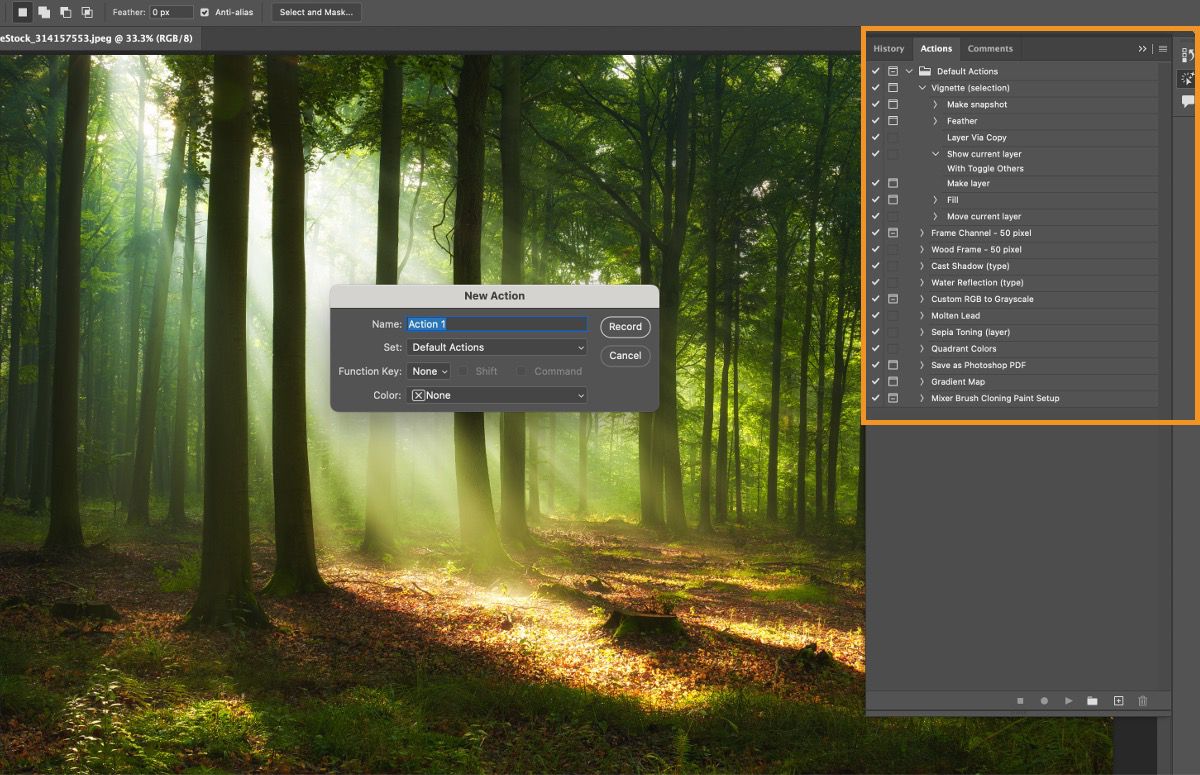1200x775 pixels.
Task: Open the Color selector showing None
Action: (x=497, y=395)
